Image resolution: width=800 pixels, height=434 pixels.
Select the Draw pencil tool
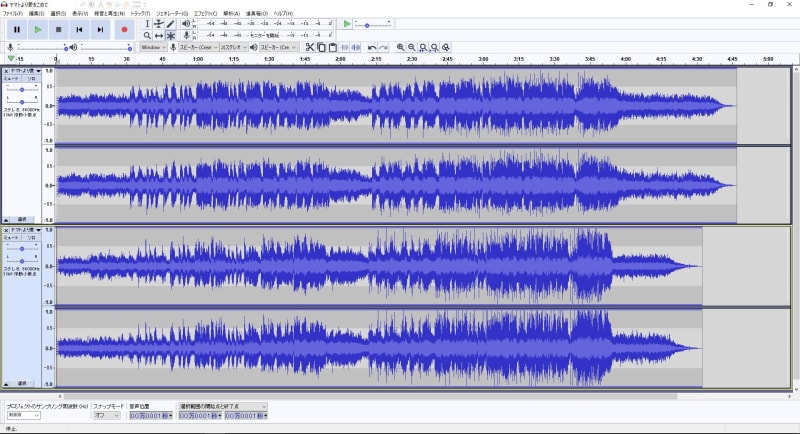170,24
